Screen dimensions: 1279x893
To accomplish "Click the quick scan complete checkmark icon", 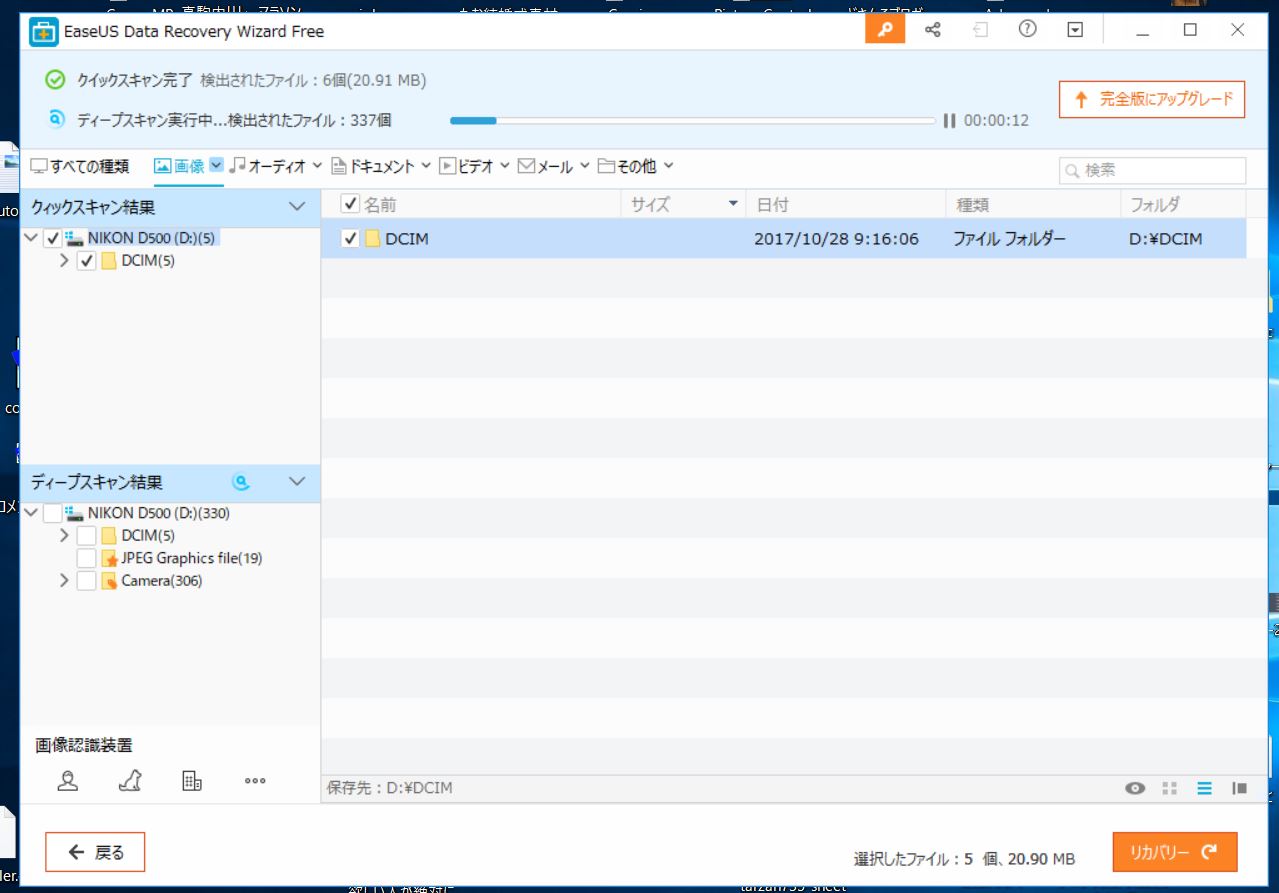I will click(56, 79).
